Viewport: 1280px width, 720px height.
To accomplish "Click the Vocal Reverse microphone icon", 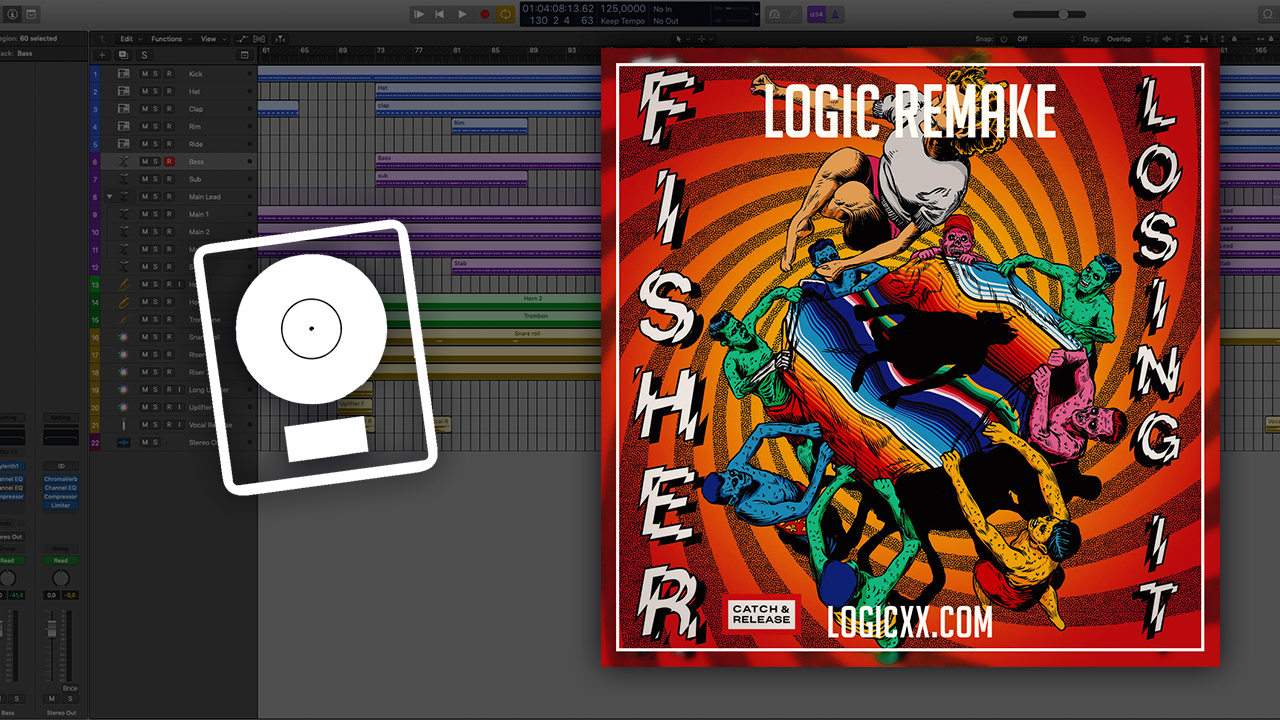I will pyautogui.click(x=124, y=424).
